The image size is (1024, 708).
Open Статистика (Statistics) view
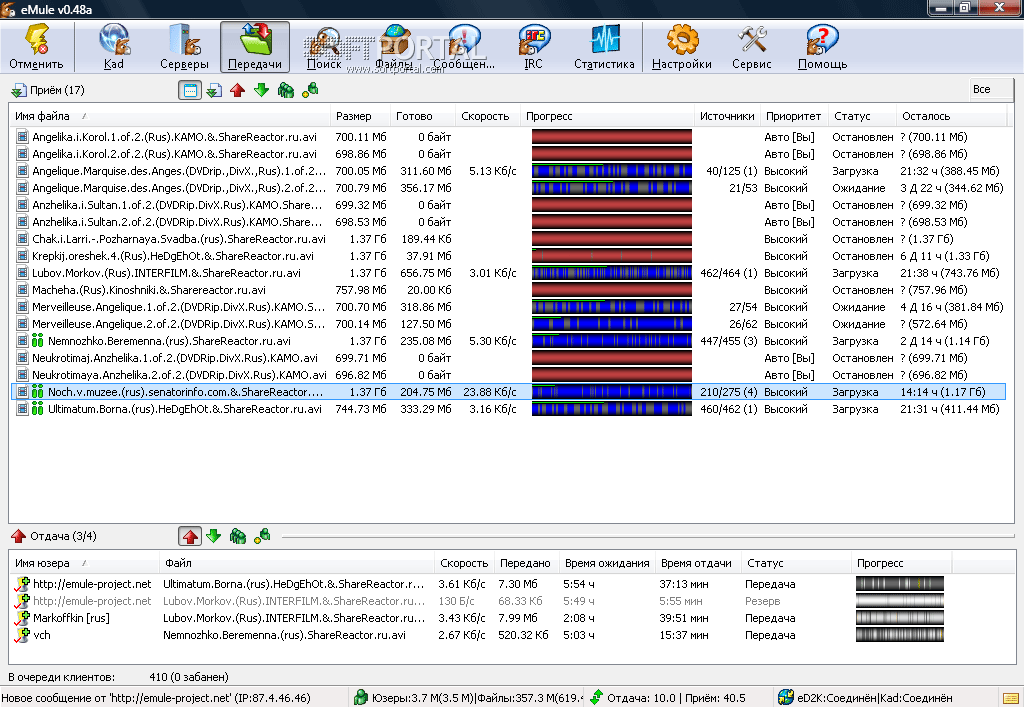[604, 47]
